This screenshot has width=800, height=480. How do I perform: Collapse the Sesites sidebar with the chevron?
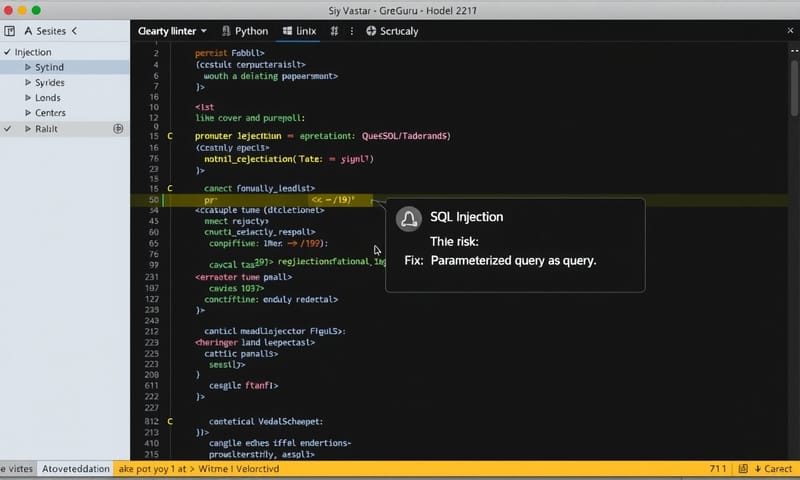(73, 31)
